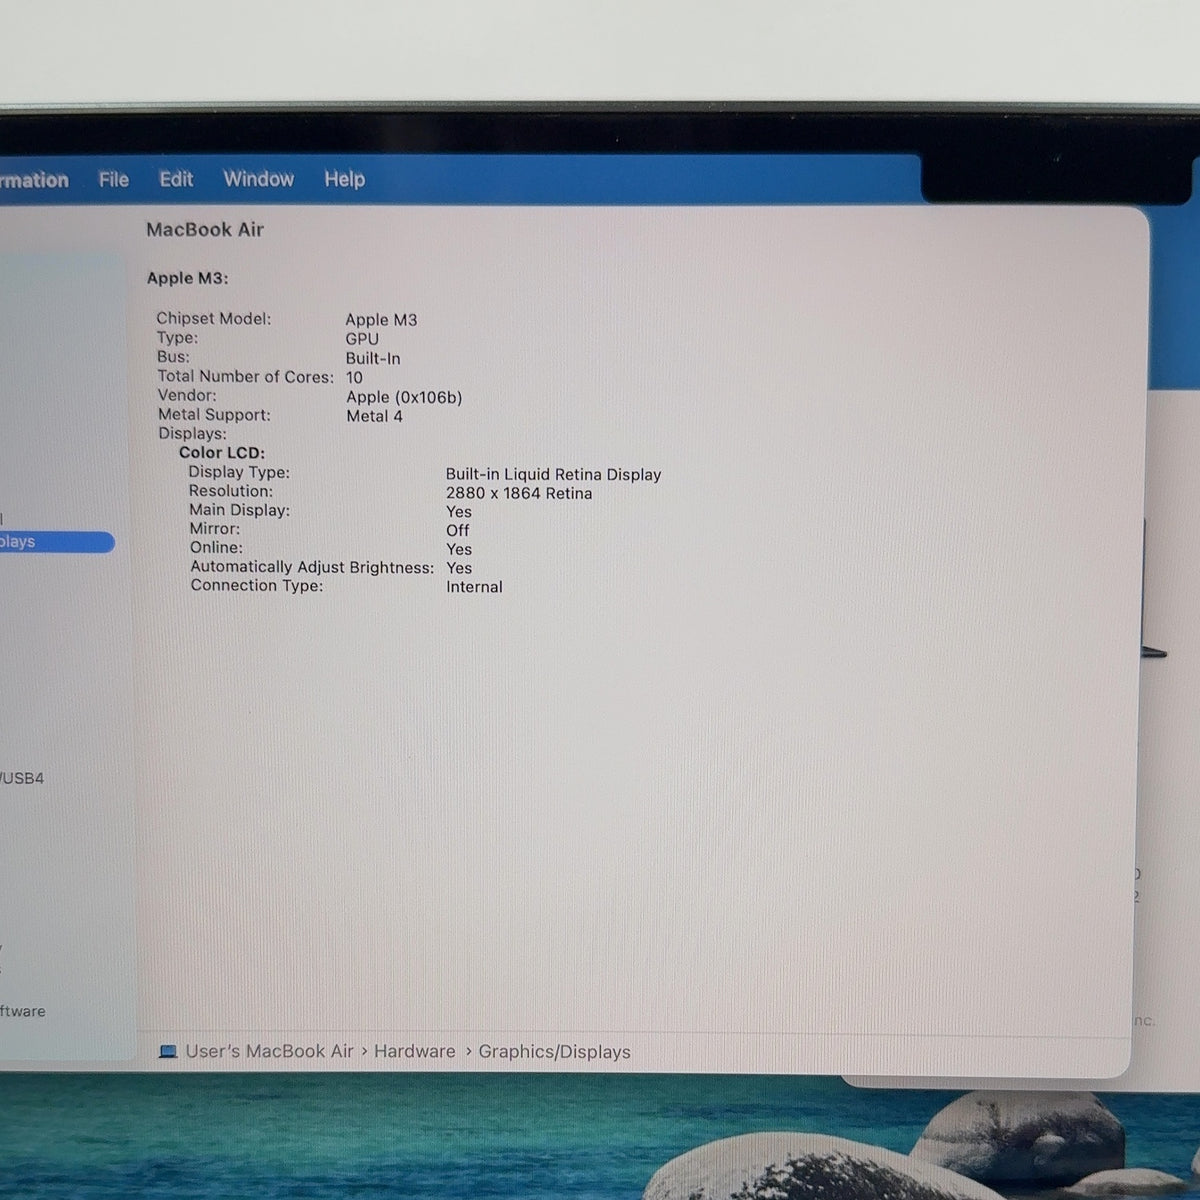Select the Mirror value "Off"
The width and height of the screenshot is (1200, 1200).
pyautogui.click(x=458, y=530)
